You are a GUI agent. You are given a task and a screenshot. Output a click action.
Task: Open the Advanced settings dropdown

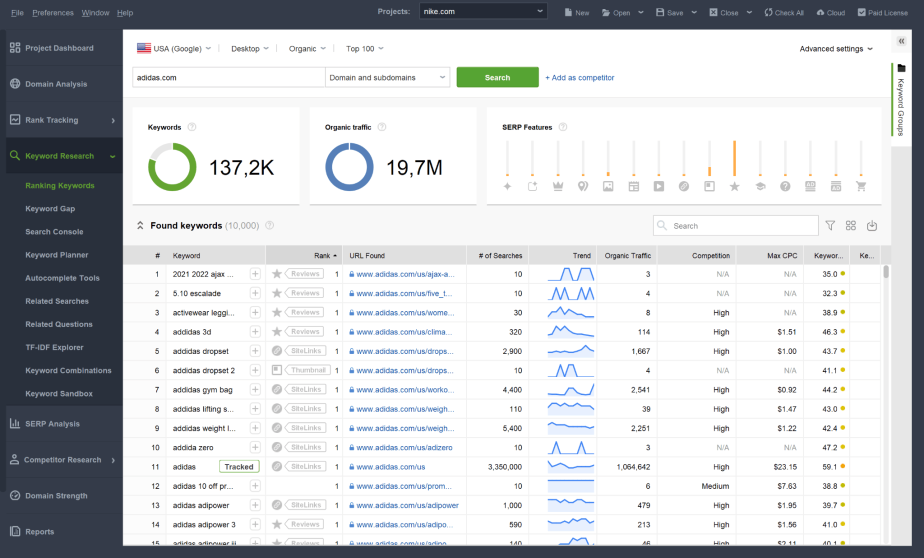pyautogui.click(x=836, y=49)
